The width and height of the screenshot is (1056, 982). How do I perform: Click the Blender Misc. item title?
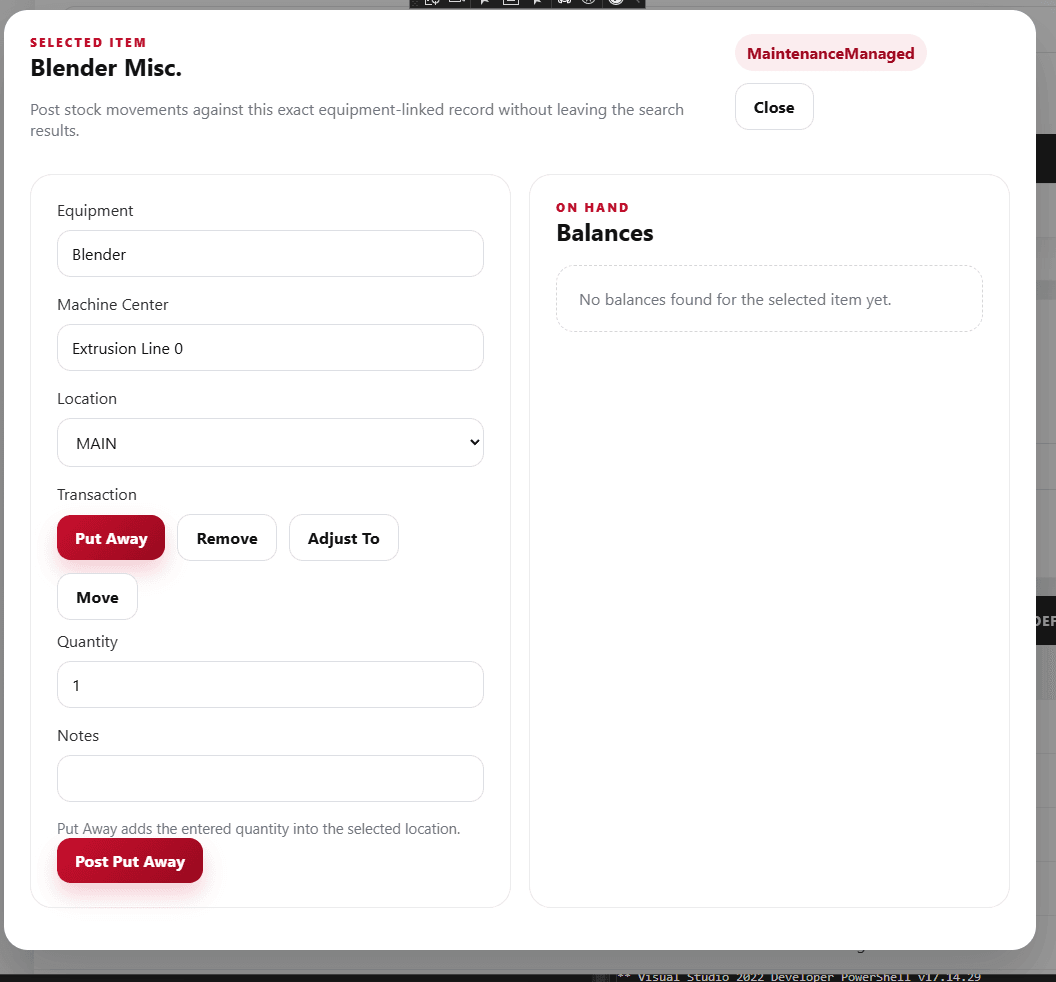[x=106, y=68]
